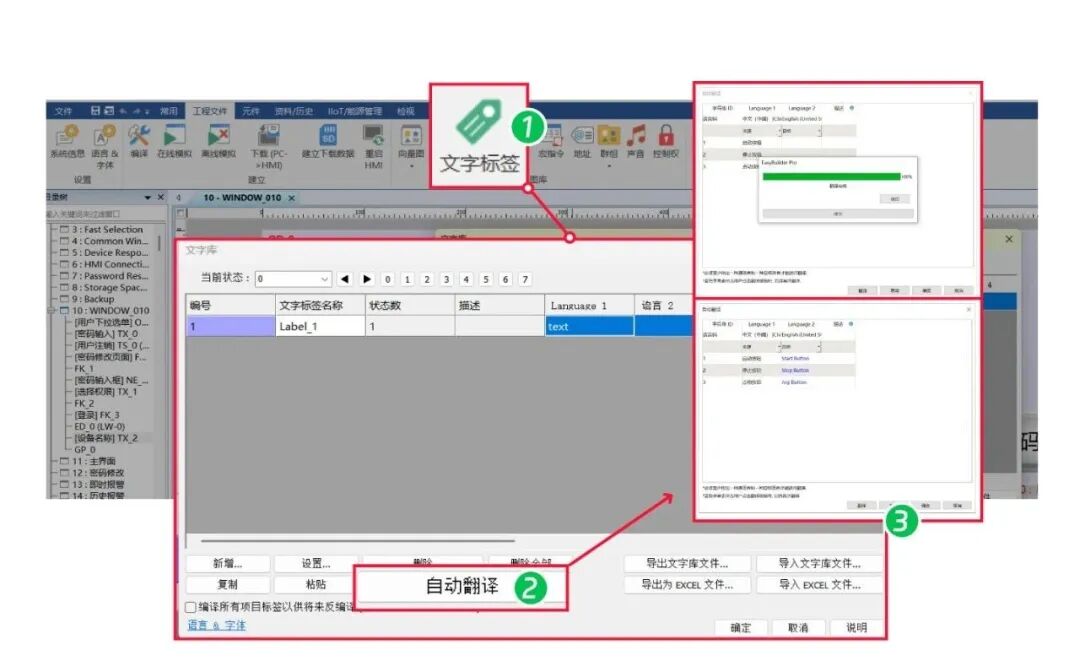Viewport: 1080px width, 661px height.
Task: Switch to the 检视 ribbon tab
Action: coord(406,110)
